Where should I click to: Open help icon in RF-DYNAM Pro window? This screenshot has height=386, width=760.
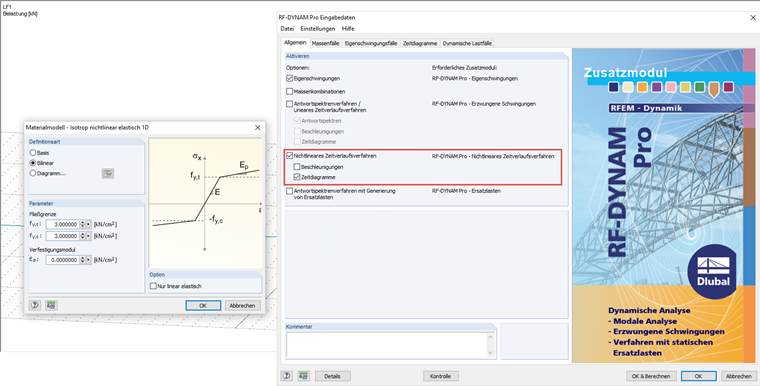[286, 376]
